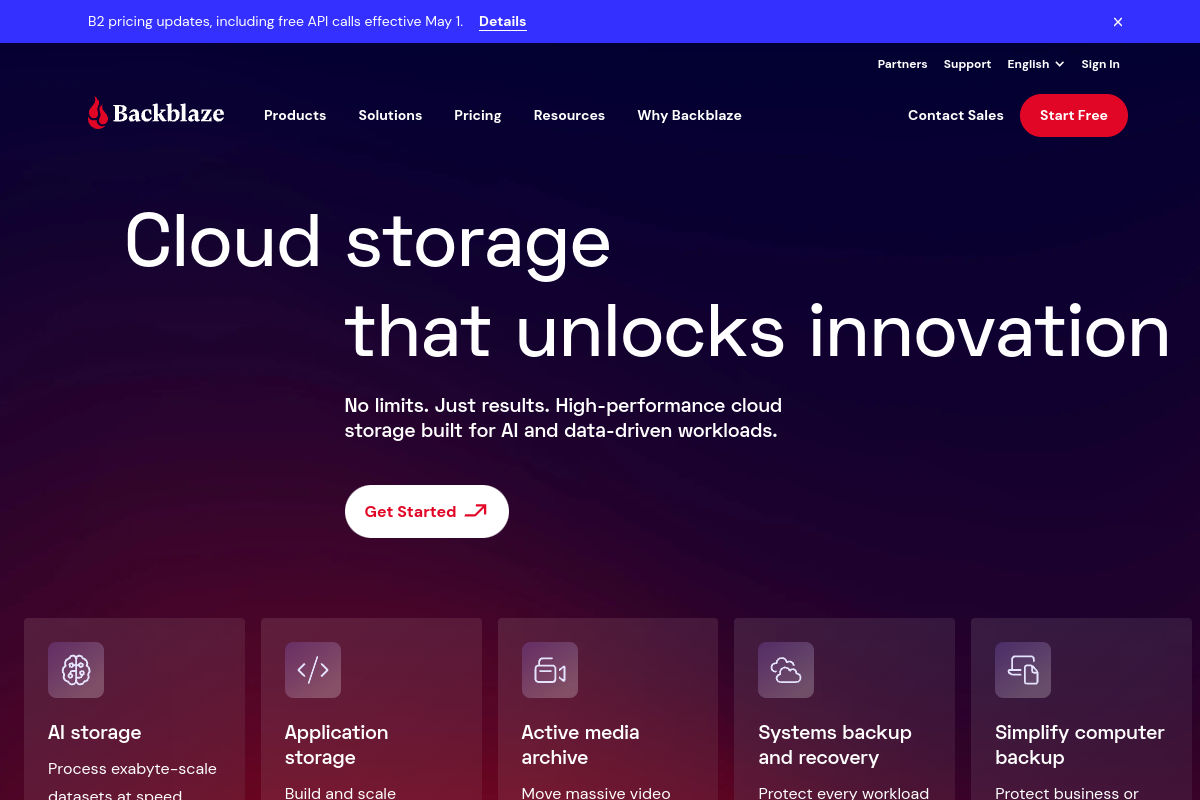This screenshot has width=1200, height=800.
Task: Go to Partners page
Action: point(903,64)
